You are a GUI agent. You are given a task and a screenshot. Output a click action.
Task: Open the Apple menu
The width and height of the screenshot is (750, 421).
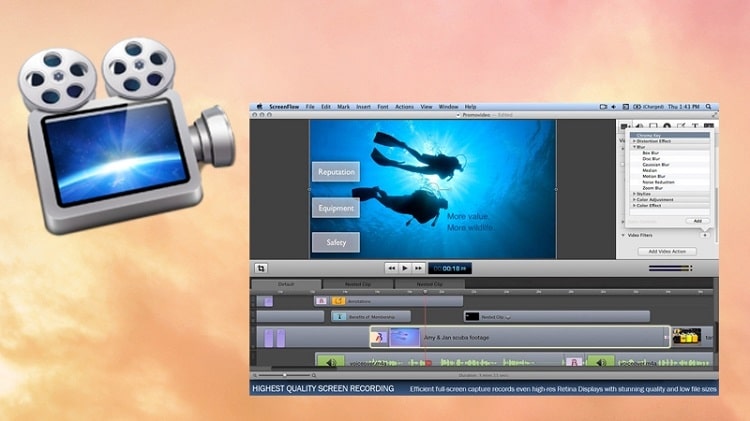[260, 107]
